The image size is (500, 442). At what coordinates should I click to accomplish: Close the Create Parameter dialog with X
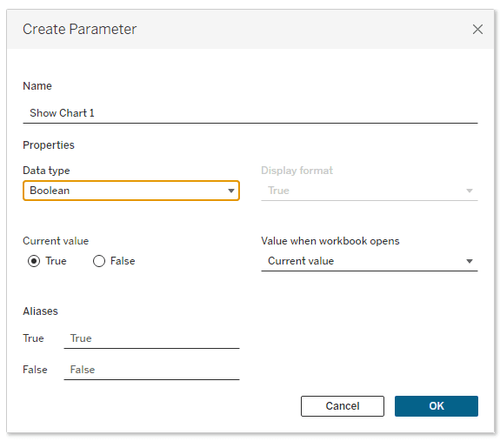[x=477, y=29]
